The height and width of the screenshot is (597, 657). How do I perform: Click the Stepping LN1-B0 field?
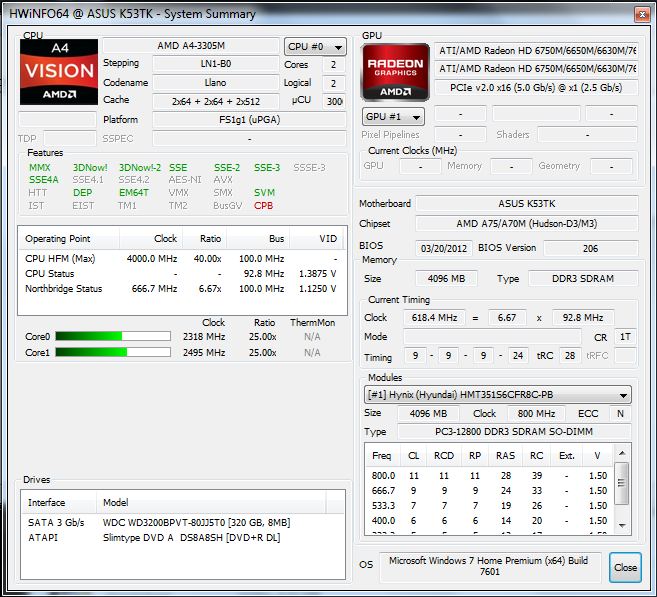[x=215, y=64]
